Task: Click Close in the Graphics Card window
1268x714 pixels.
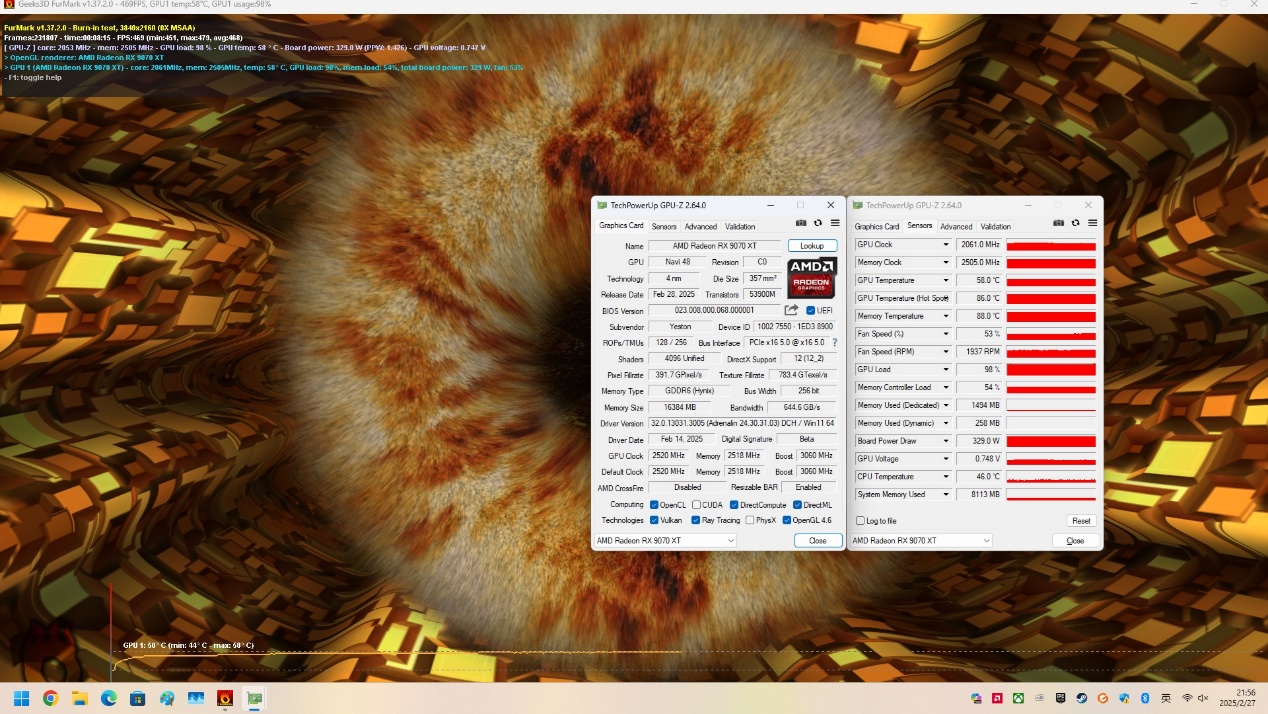Action: click(818, 540)
